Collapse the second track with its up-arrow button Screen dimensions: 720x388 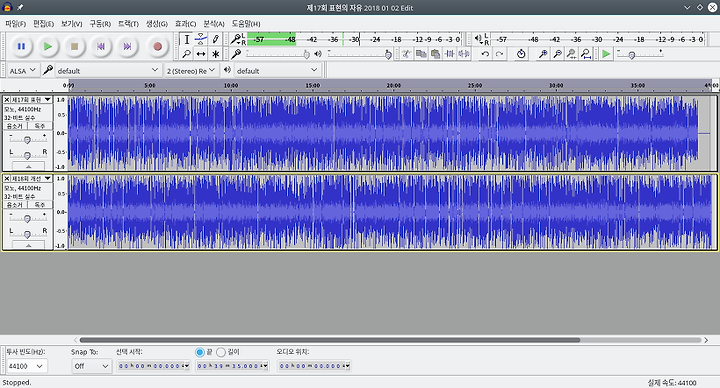28,245
